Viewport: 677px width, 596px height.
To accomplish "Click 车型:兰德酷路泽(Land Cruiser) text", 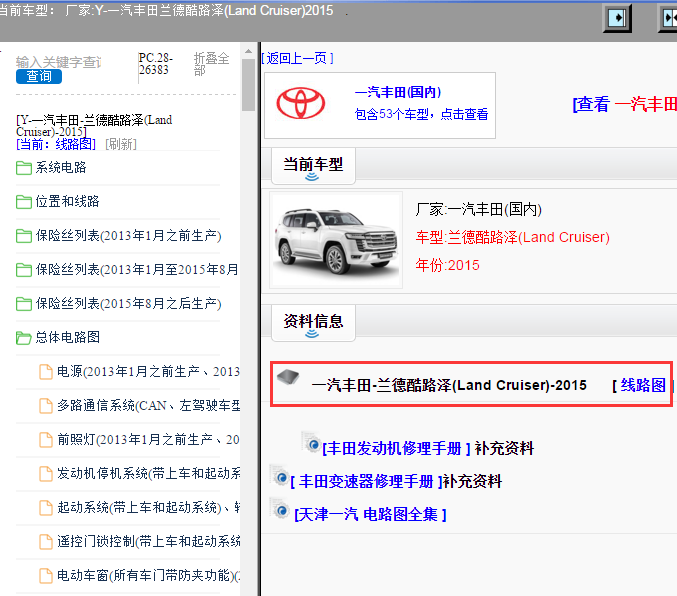I will 512,237.
